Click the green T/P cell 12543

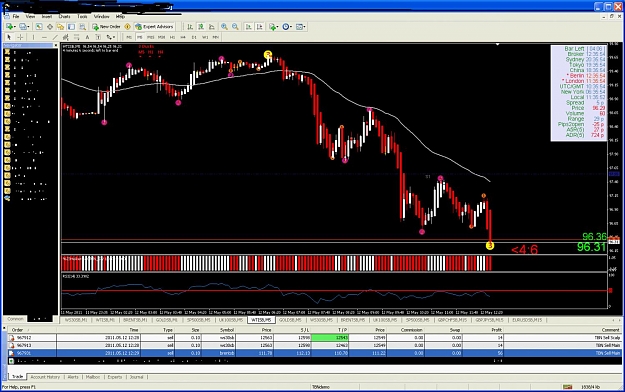click(330, 337)
